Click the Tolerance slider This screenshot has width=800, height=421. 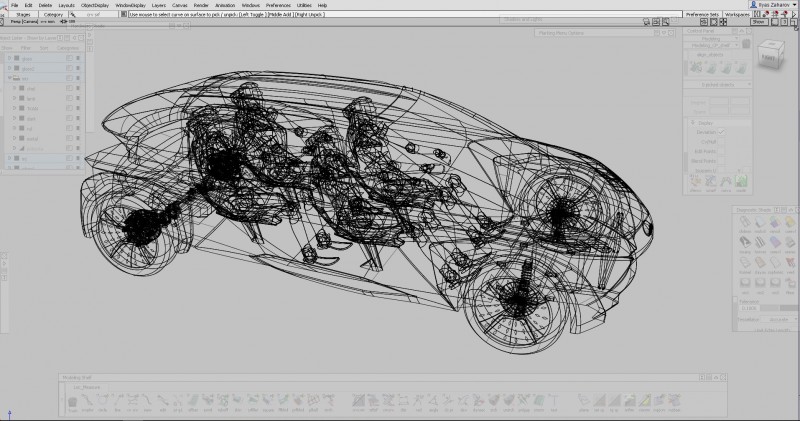pyautogui.click(x=779, y=308)
